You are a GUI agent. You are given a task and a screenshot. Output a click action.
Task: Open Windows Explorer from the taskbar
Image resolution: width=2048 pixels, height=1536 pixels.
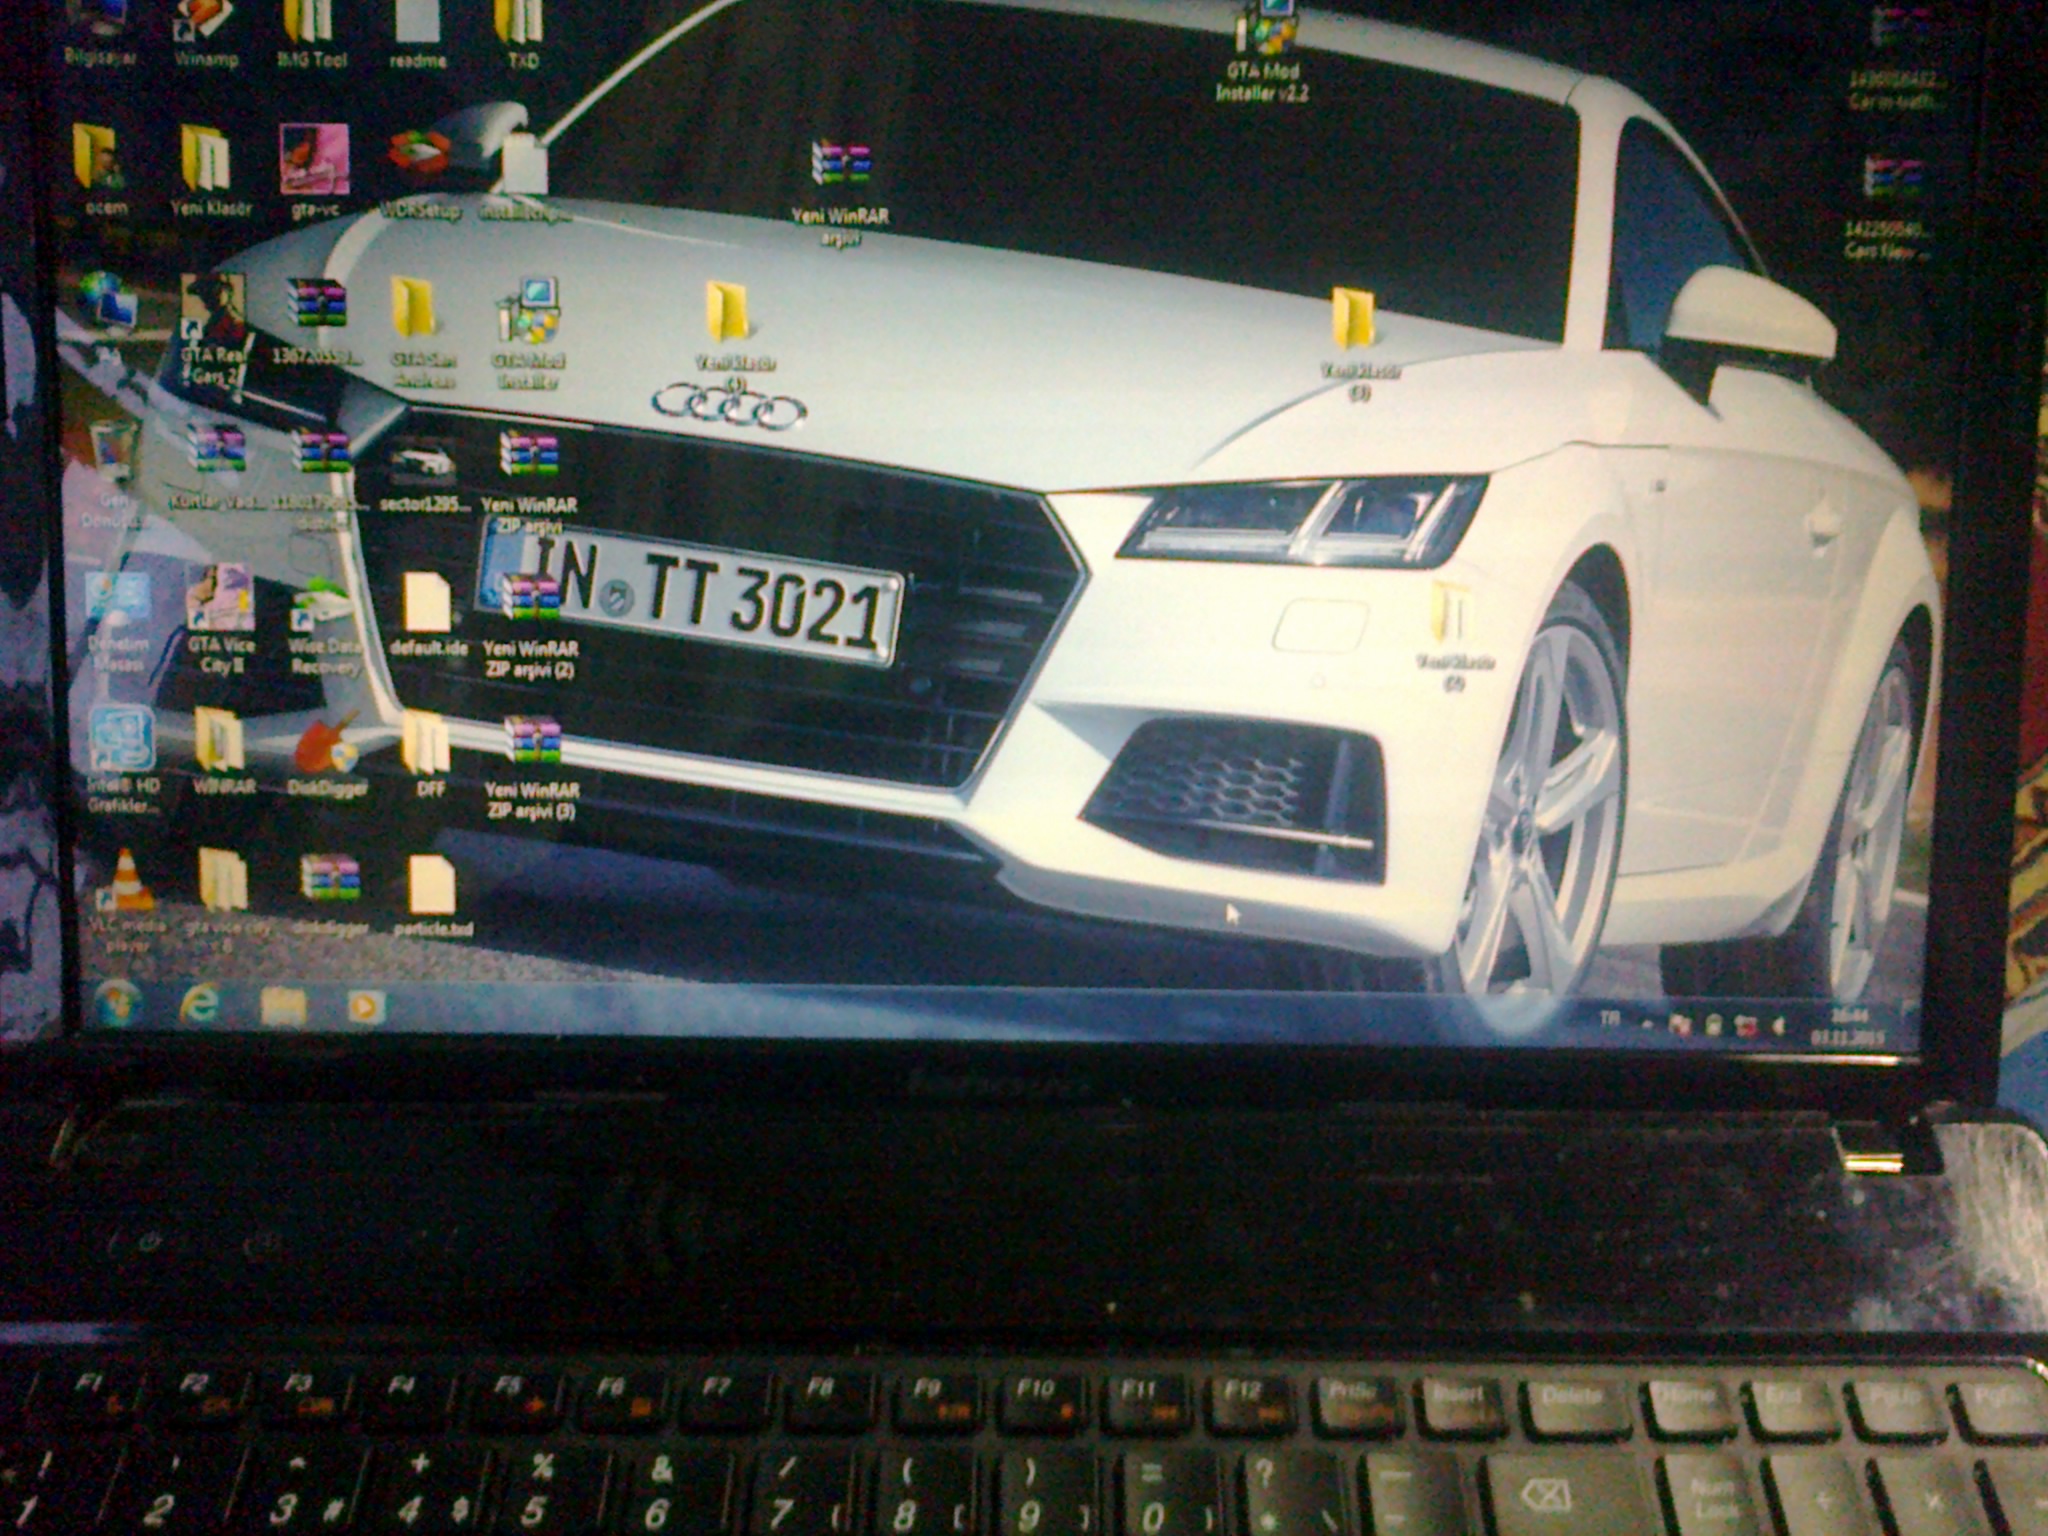[x=283, y=1007]
